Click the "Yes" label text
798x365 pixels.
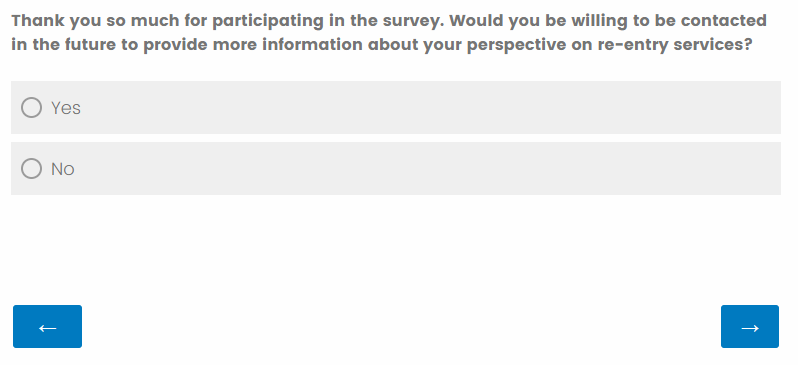[x=66, y=108]
